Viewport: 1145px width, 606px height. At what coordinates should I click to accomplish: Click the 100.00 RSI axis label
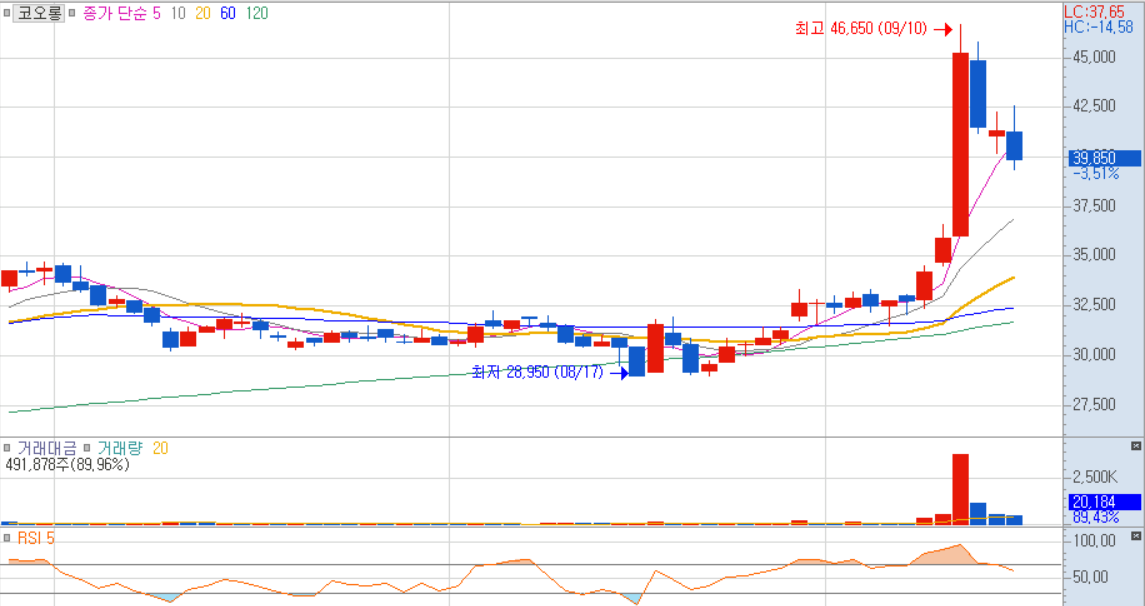click(1094, 541)
